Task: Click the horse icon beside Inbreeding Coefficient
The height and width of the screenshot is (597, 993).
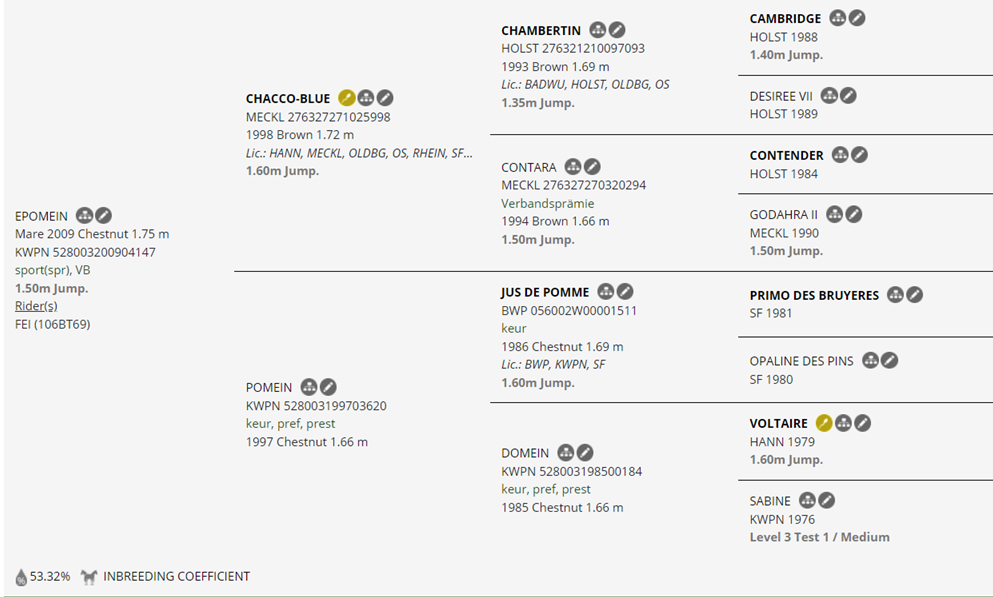Action: click(90, 577)
